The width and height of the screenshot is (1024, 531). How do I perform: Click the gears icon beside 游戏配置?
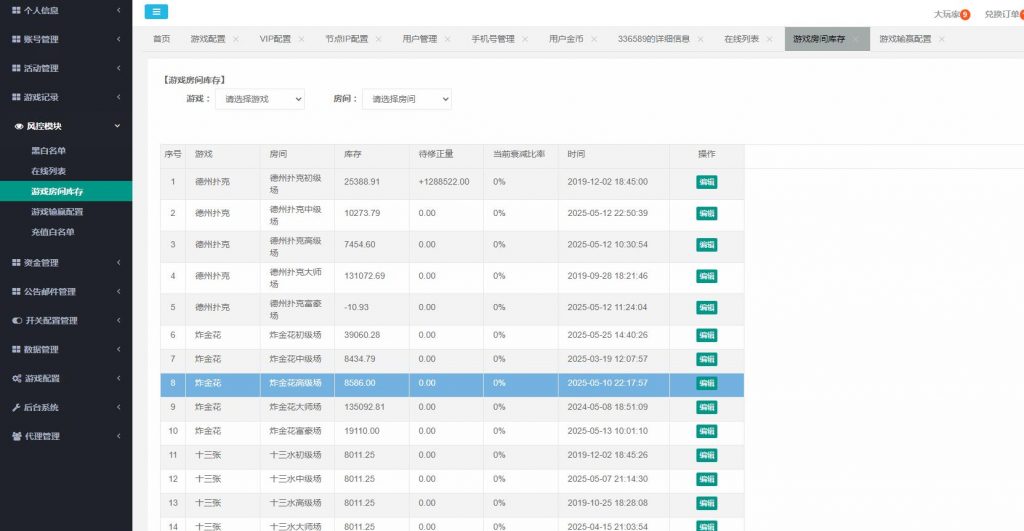(16, 379)
